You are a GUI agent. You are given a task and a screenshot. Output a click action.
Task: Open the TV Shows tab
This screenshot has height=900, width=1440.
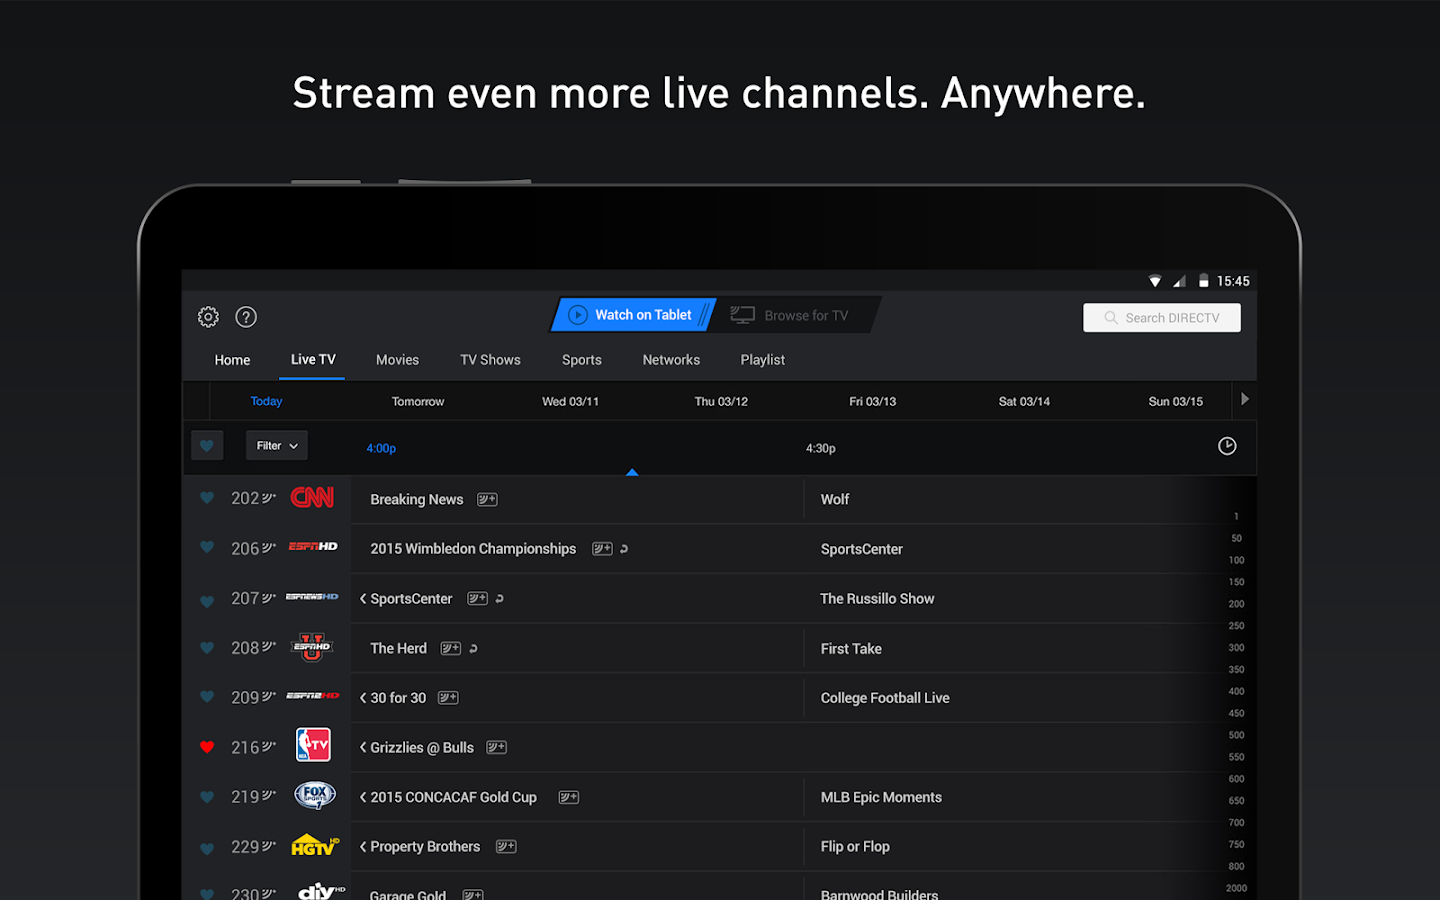point(490,360)
